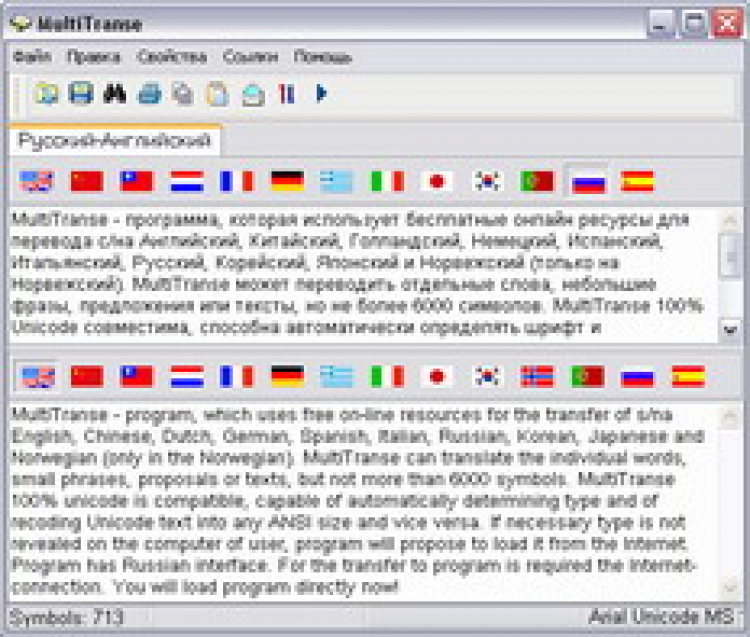Choose Taiwan flag in source language row
Screen dimensions: 750x637
point(137,181)
